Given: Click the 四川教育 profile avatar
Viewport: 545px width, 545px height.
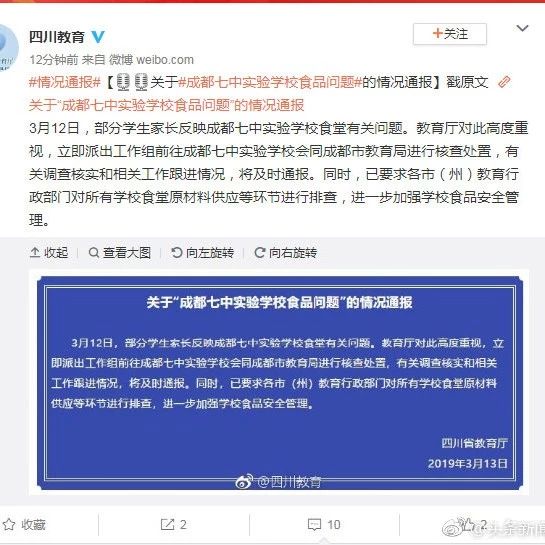Looking at the screenshot, I should coord(8,48).
